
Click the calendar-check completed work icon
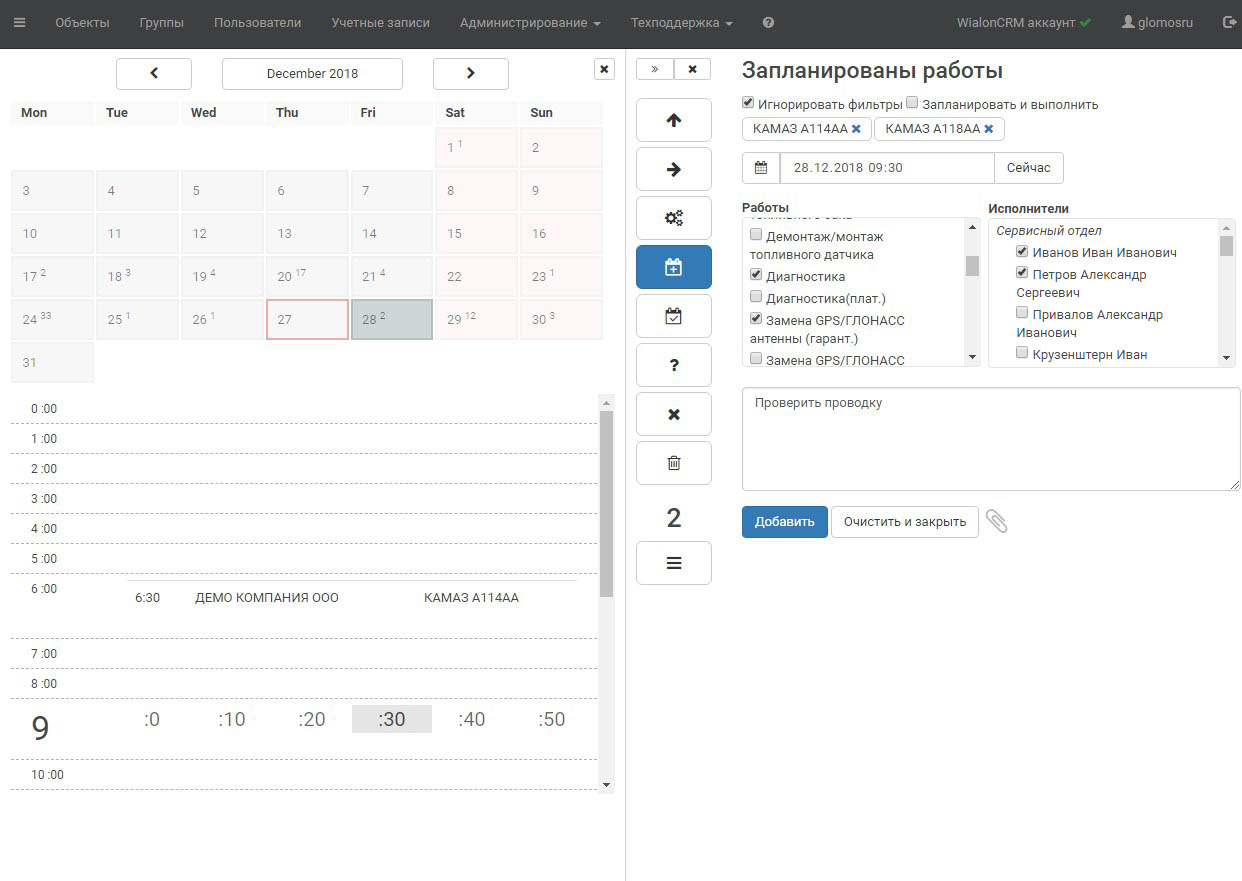673,316
